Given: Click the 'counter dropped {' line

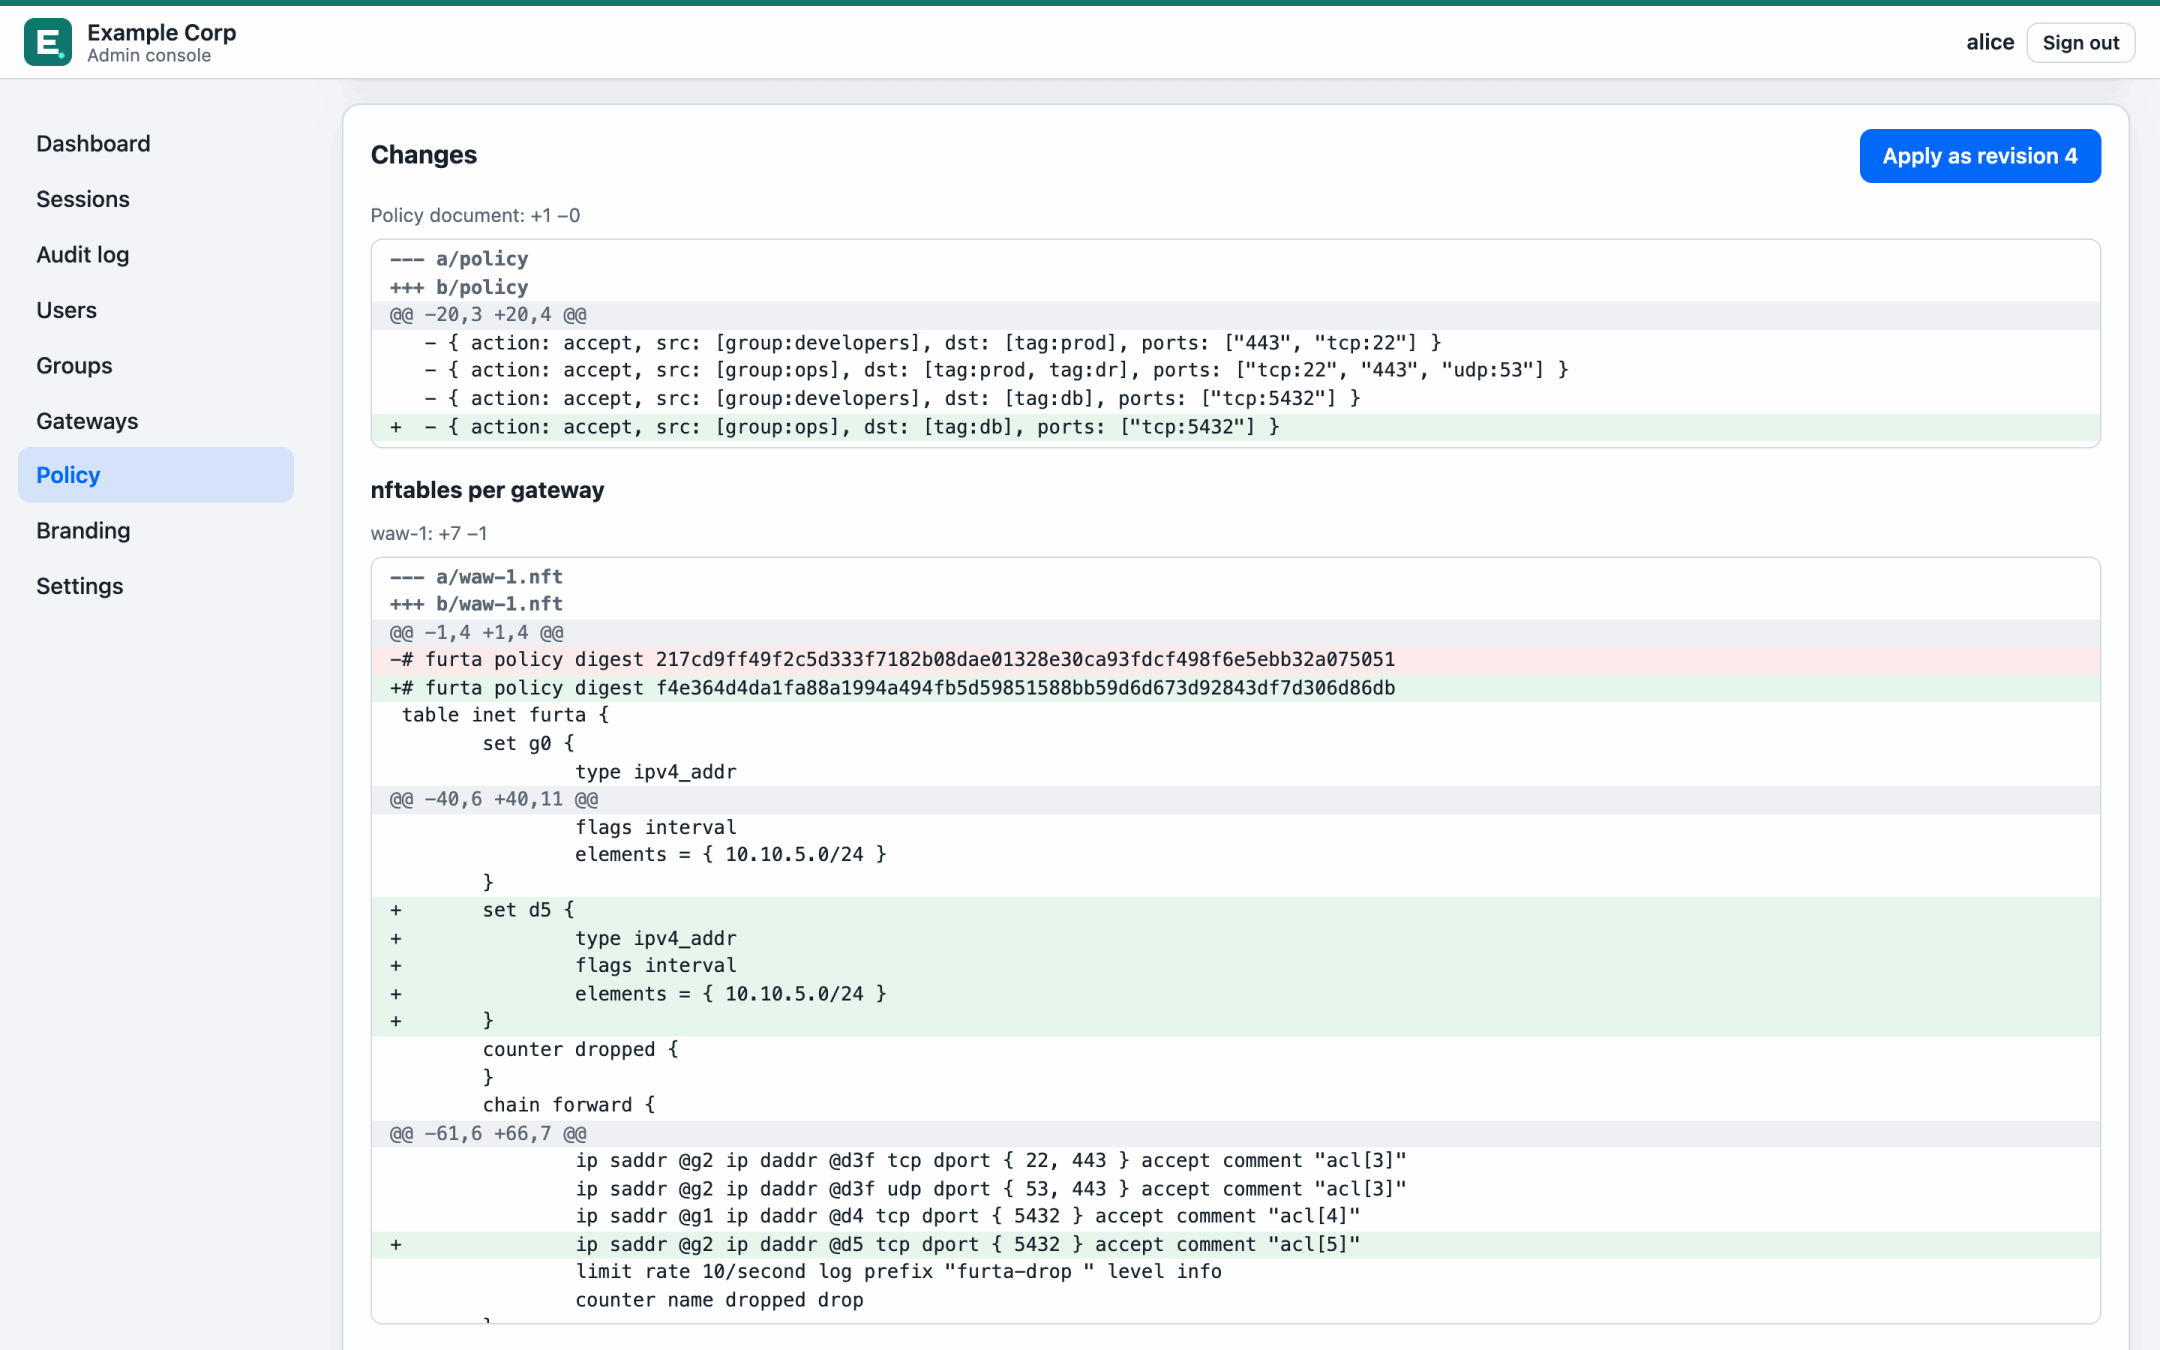Looking at the screenshot, I should tap(1235, 1049).
